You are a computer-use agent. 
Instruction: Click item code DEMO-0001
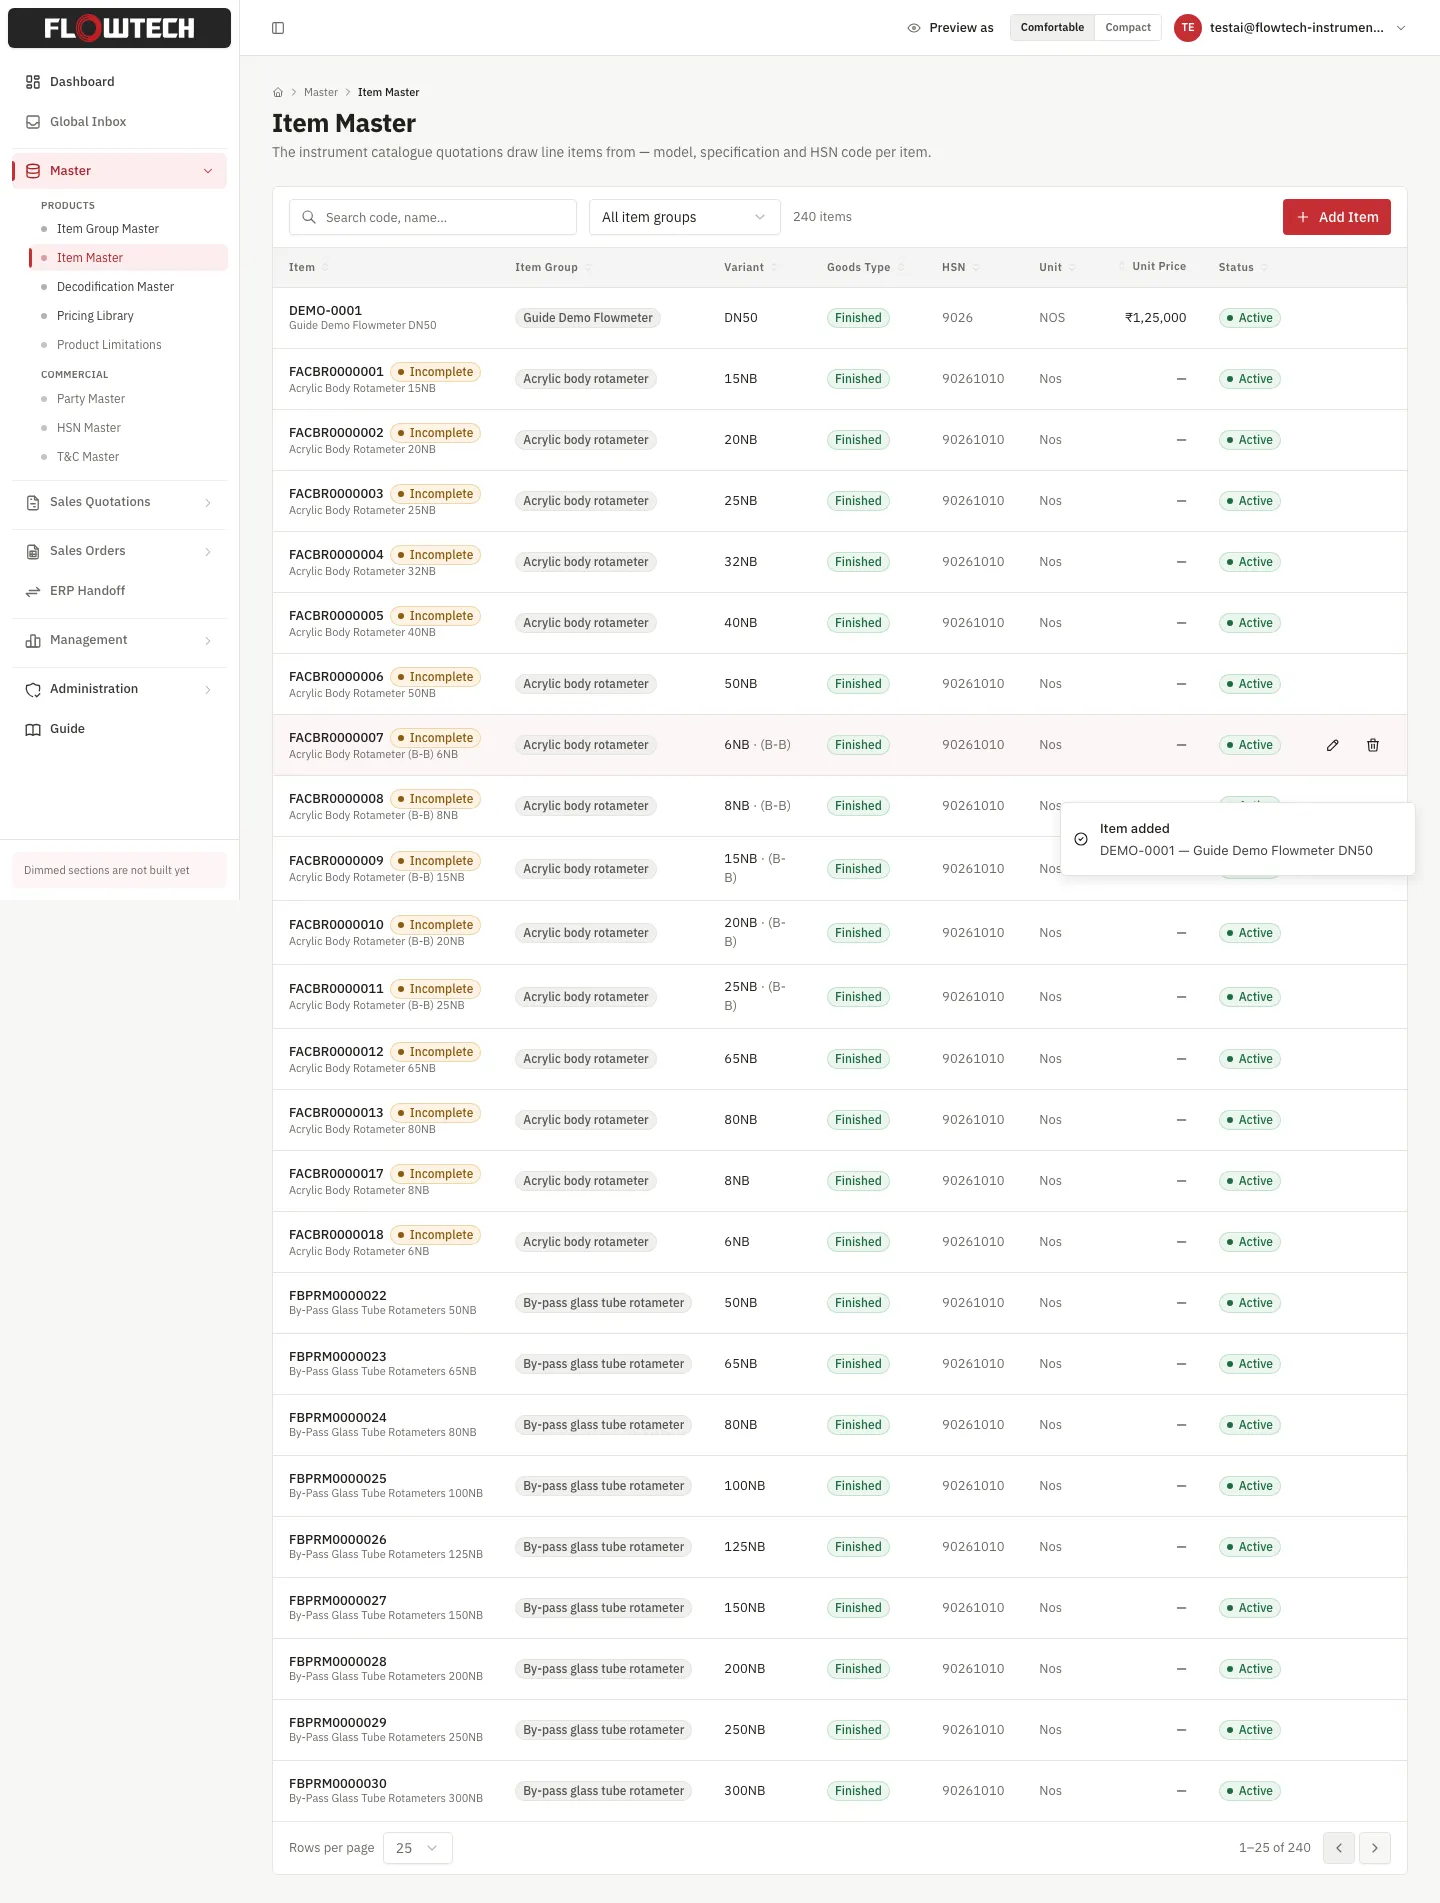(x=325, y=311)
